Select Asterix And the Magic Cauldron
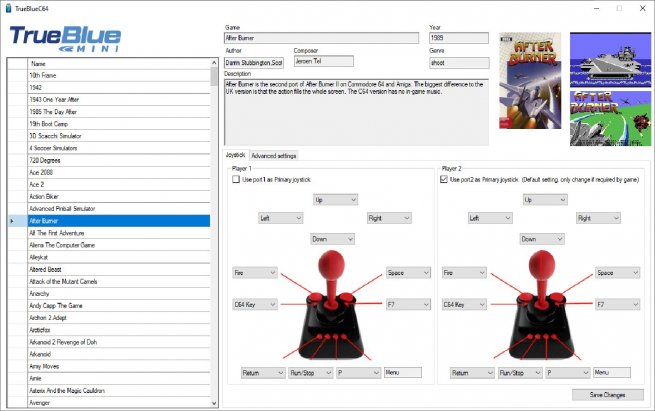 point(119,391)
